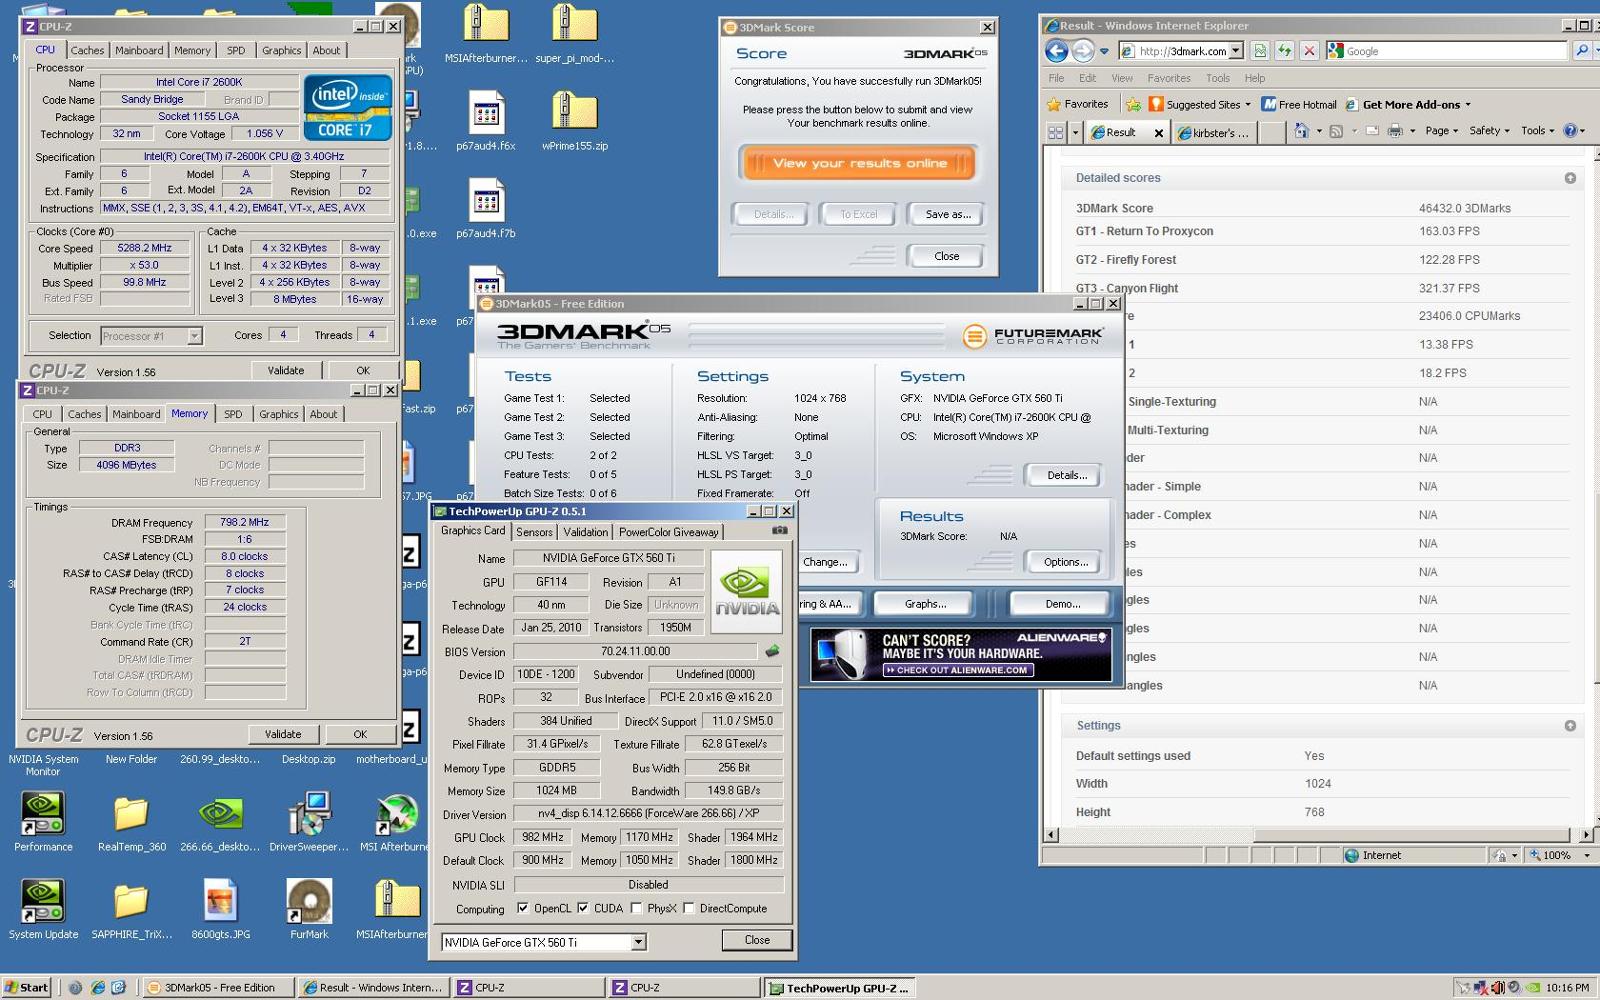This screenshot has height=1000, width=1600.
Task: Open PowerColor Giveaway tab in GPU-Z
Action: [x=668, y=532]
